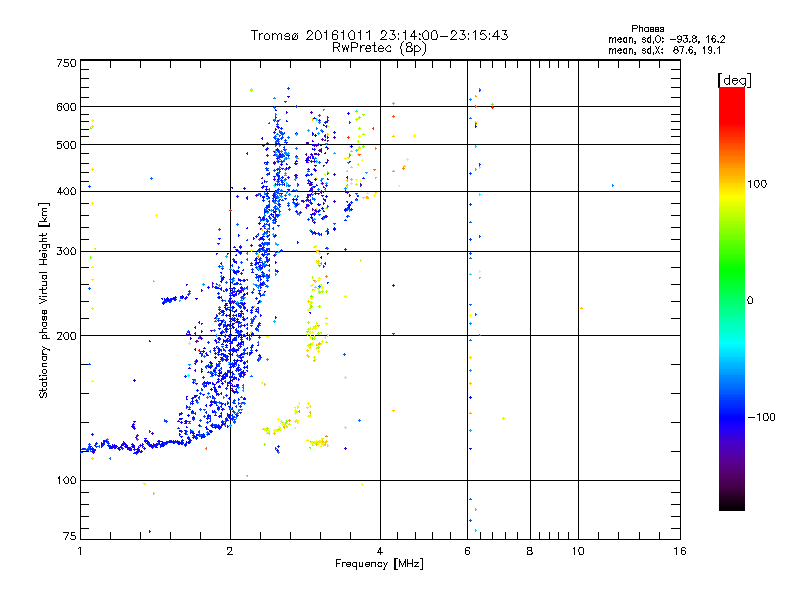The width and height of the screenshot is (800, 600).
Task: Click the 'Stationary phase Virtual Height [km]' axis label
Action: tap(44, 301)
